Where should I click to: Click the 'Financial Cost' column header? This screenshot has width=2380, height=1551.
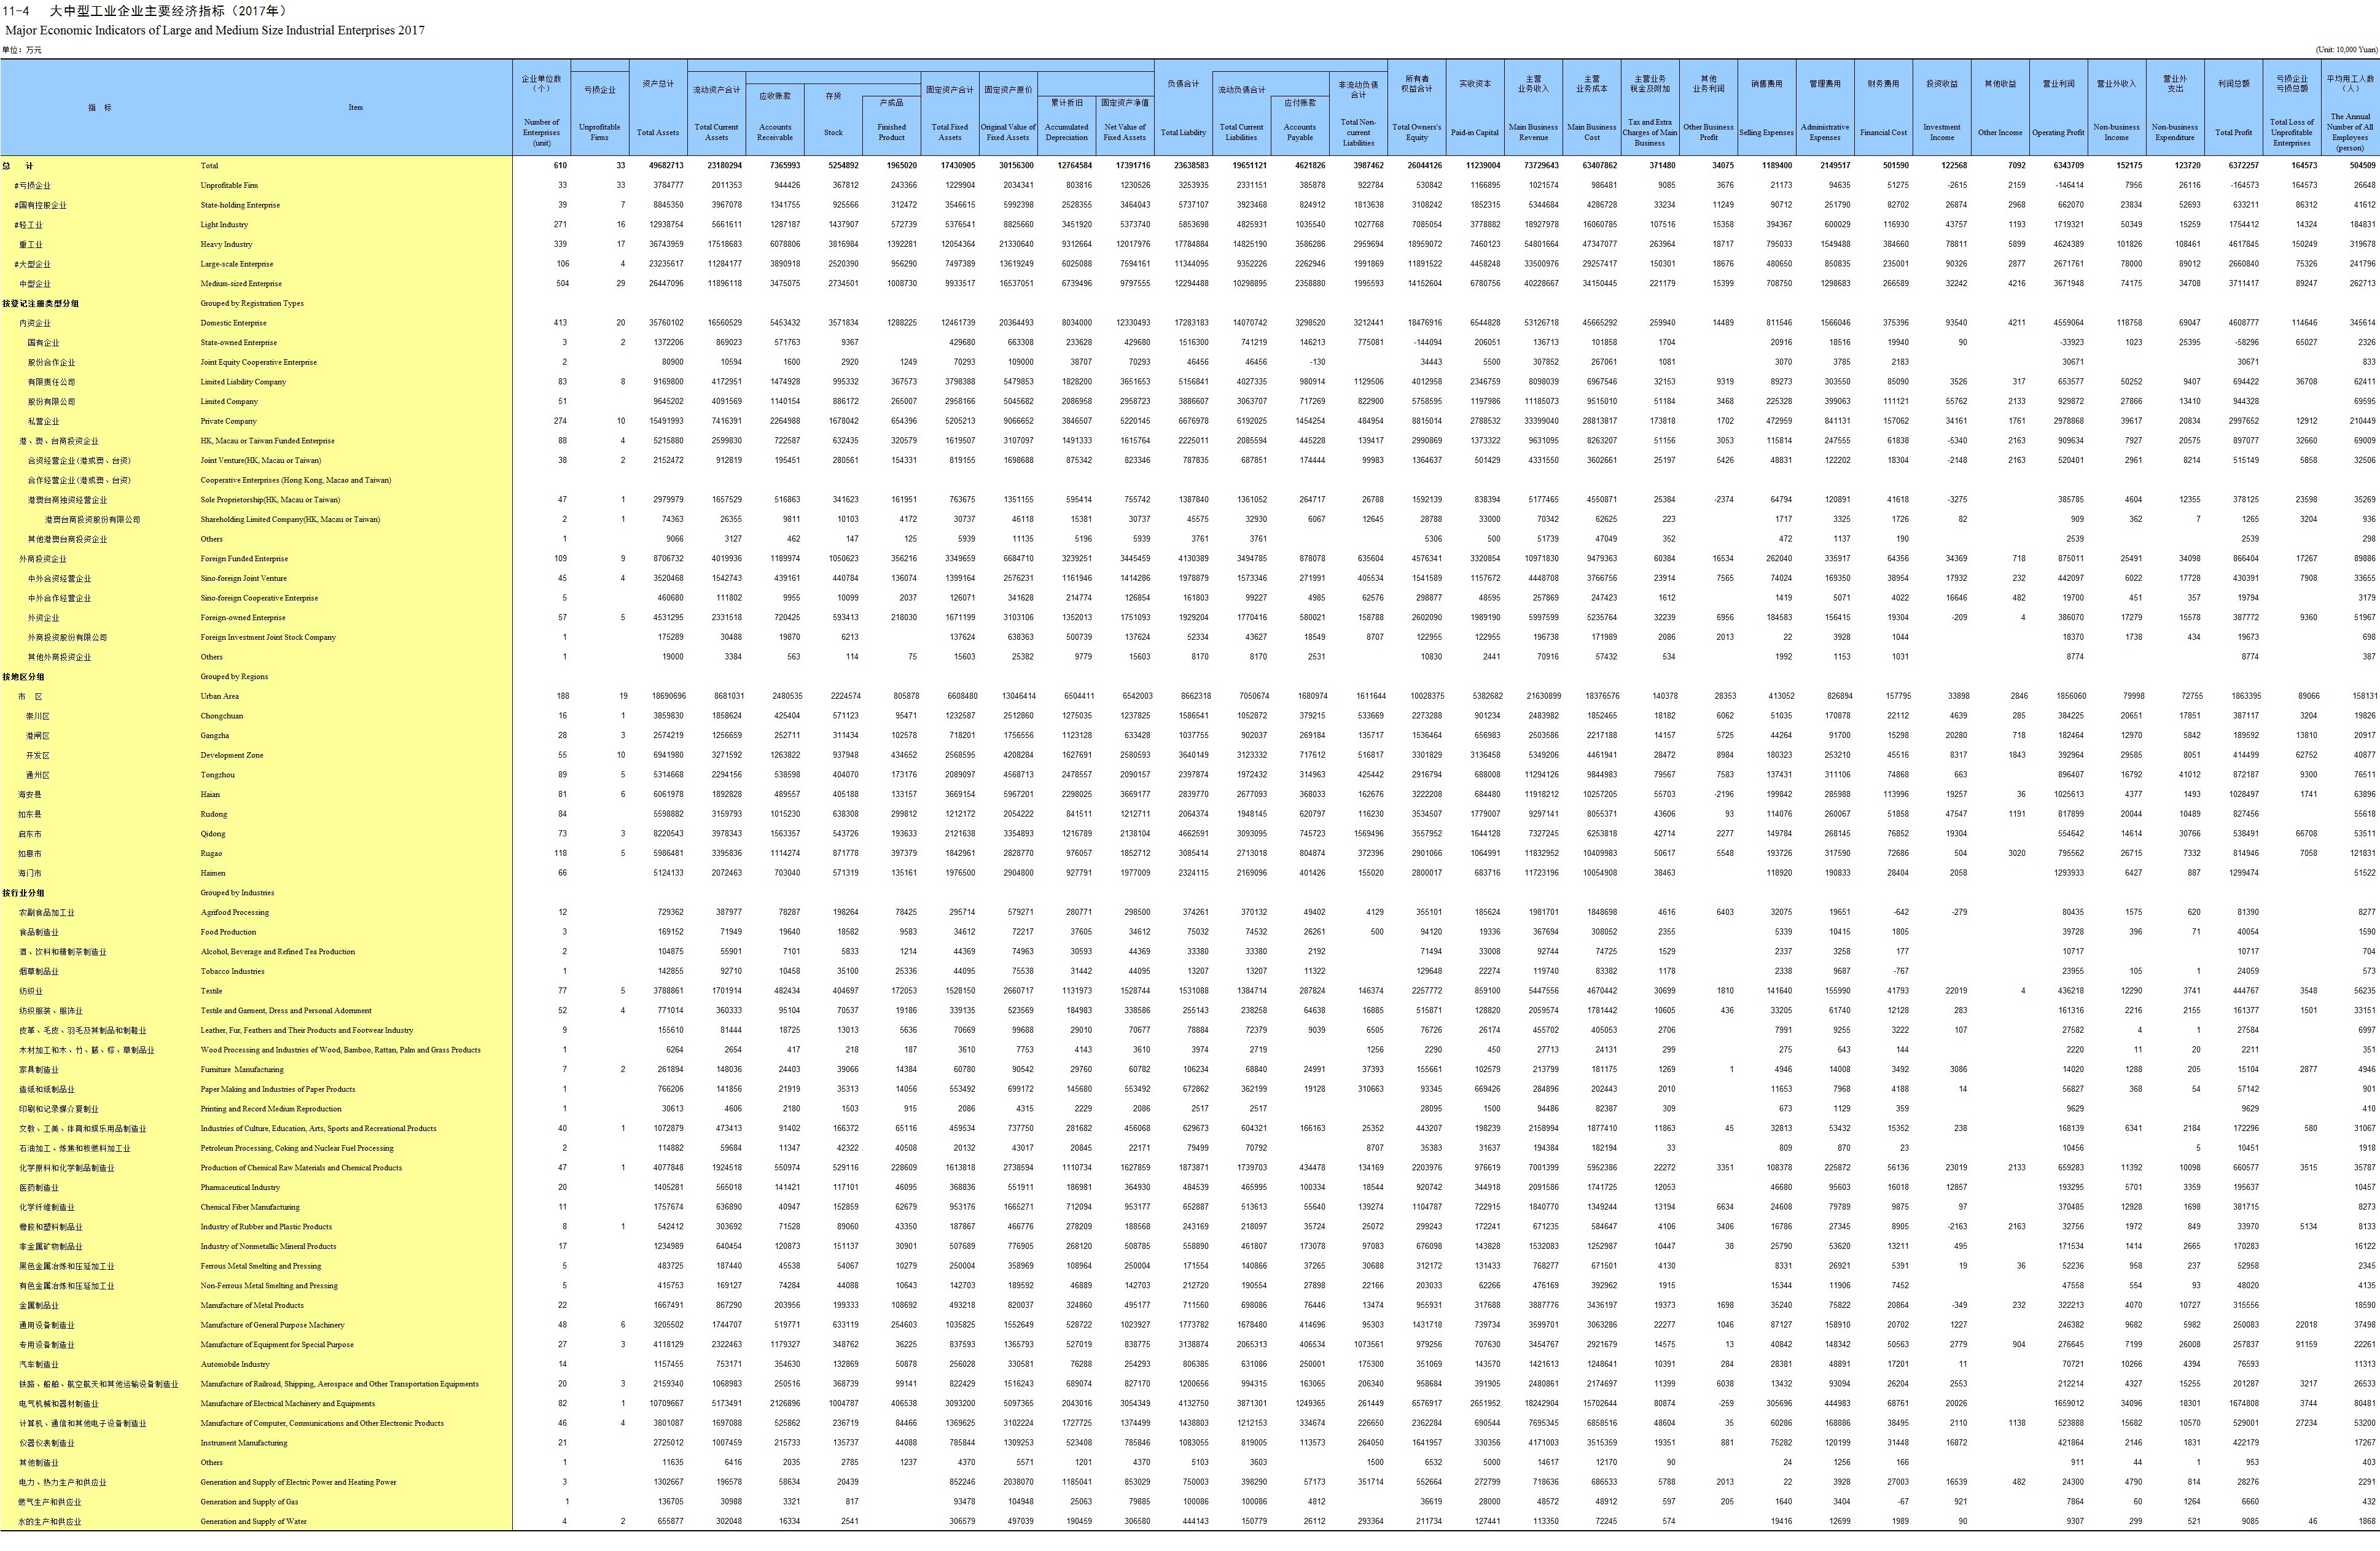1883,132
